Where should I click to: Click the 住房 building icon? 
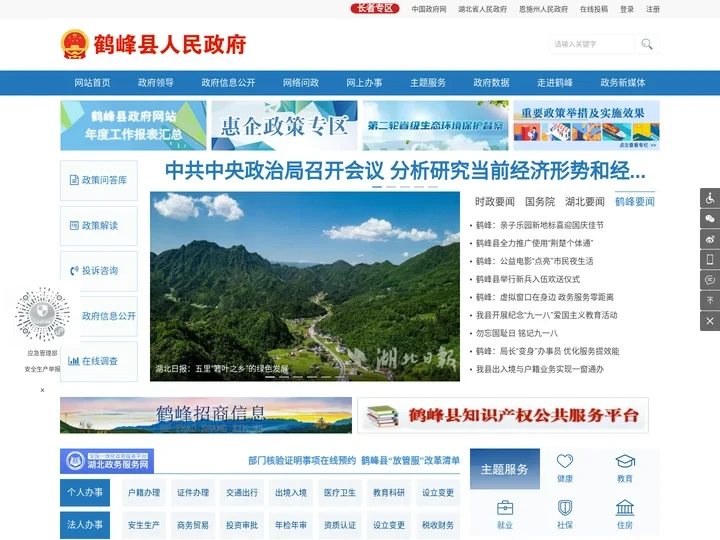[625, 508]
